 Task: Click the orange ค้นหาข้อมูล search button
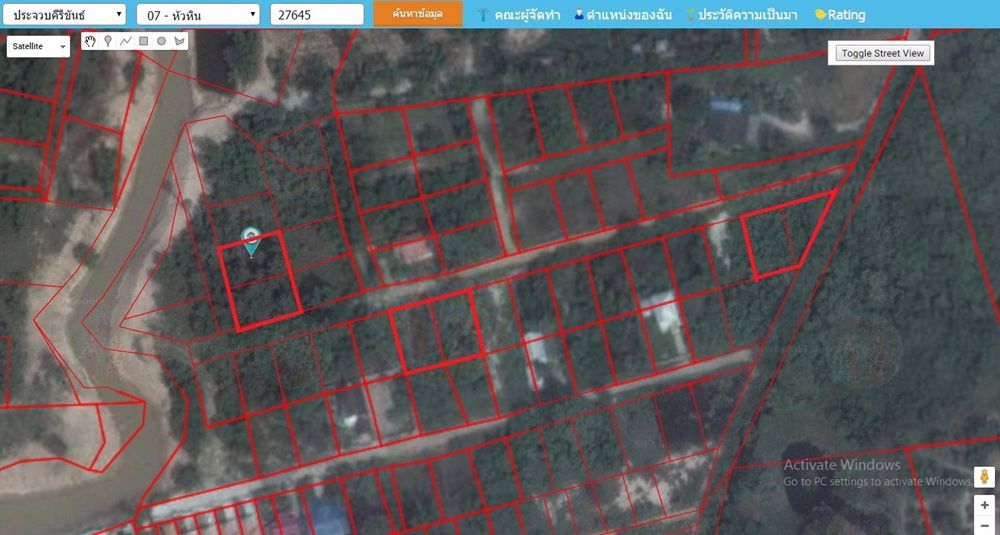click(x=418, y=14)
